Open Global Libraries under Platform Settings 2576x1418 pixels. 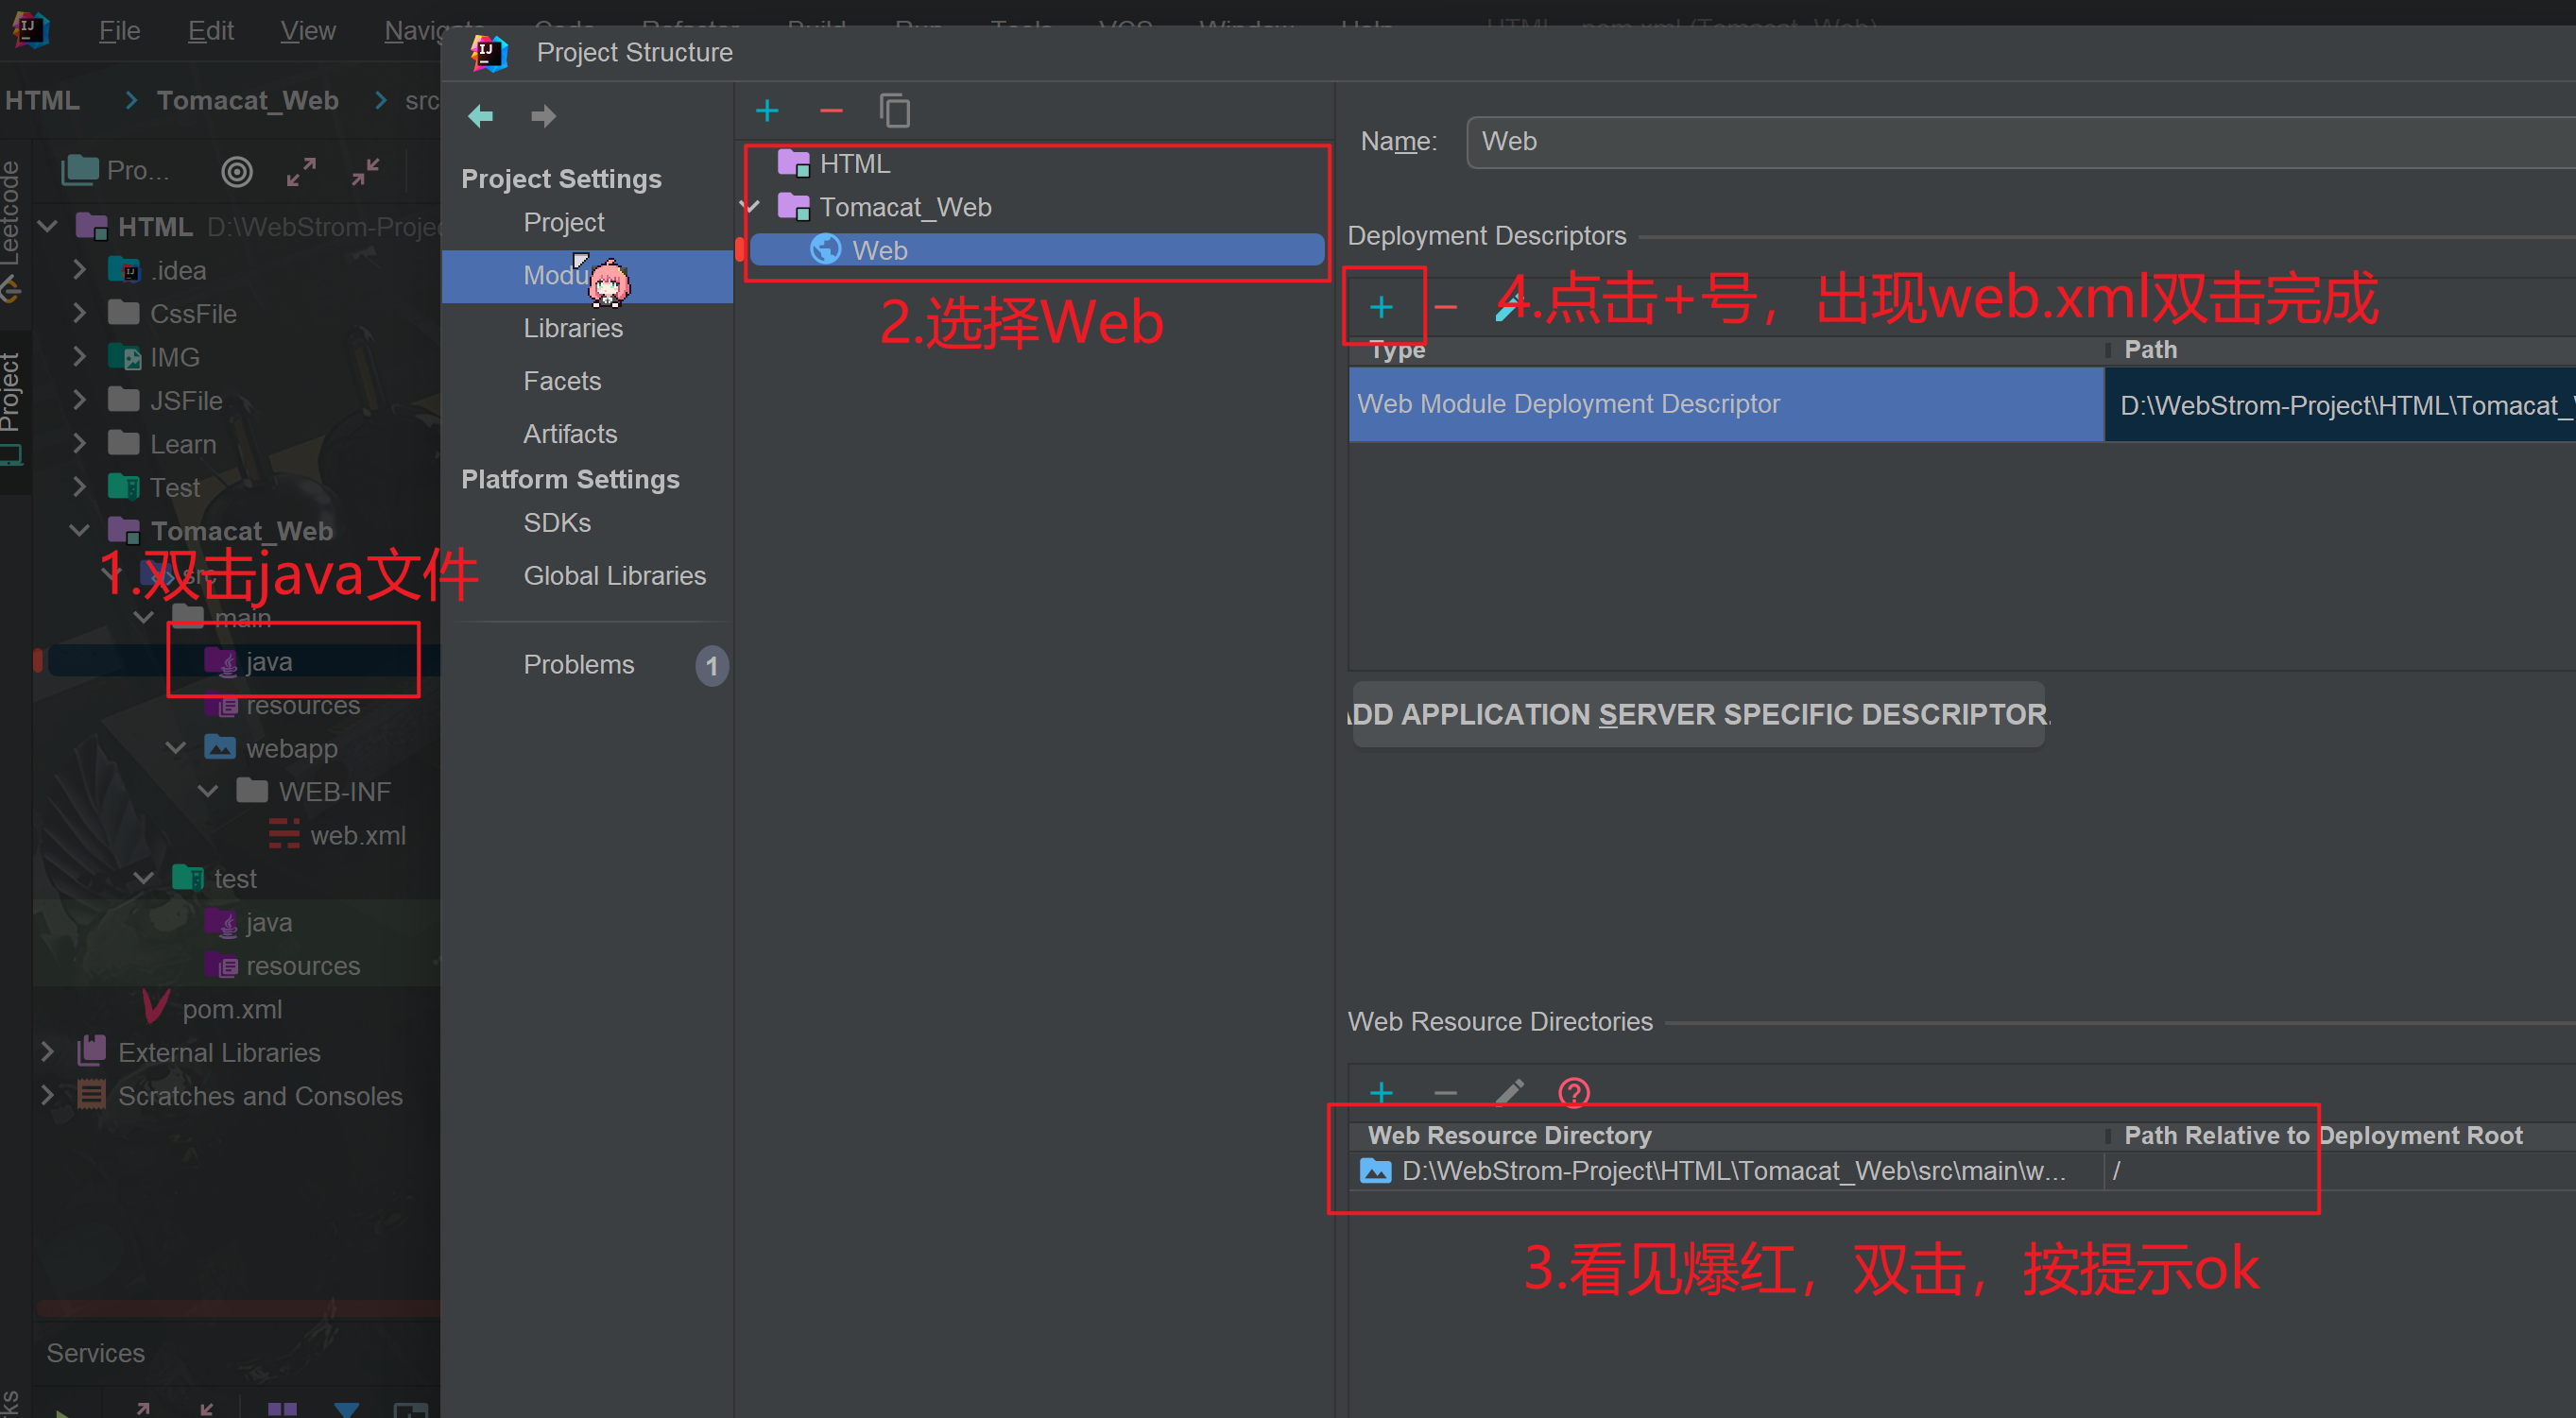[615, 576]
